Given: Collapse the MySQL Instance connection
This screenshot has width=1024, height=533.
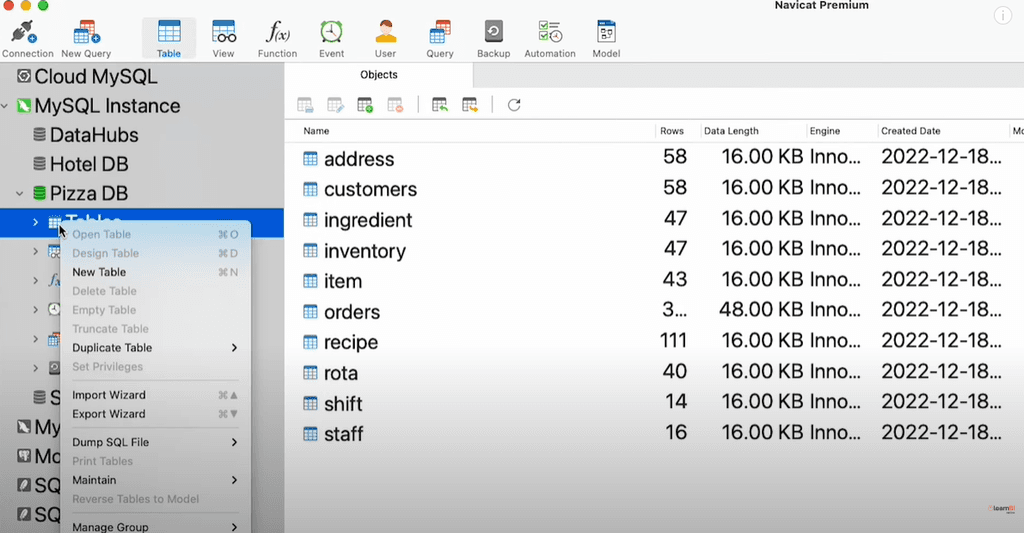Looking at the screenshot, I should click(6, 106).
